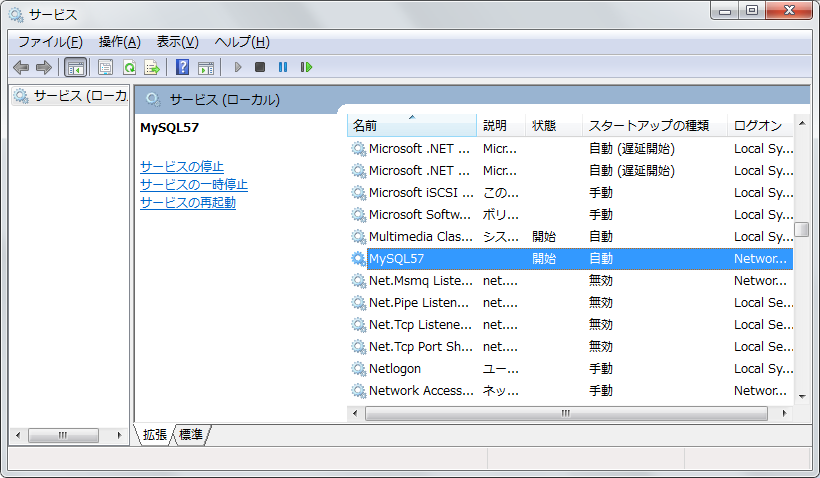Screen dimensions: 820x478
Task: Click the サービスの再起動 link
Action: pyautogui.click(x=188, y=202)
